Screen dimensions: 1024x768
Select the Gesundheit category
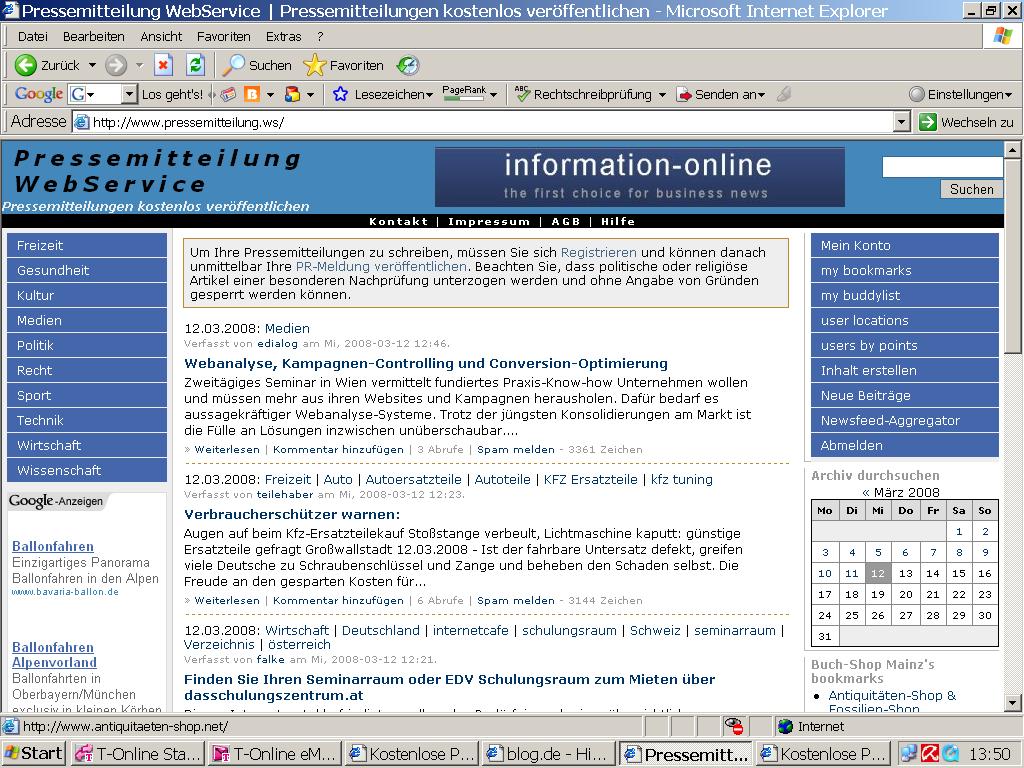pyautogui.click(x=87, y=270)
